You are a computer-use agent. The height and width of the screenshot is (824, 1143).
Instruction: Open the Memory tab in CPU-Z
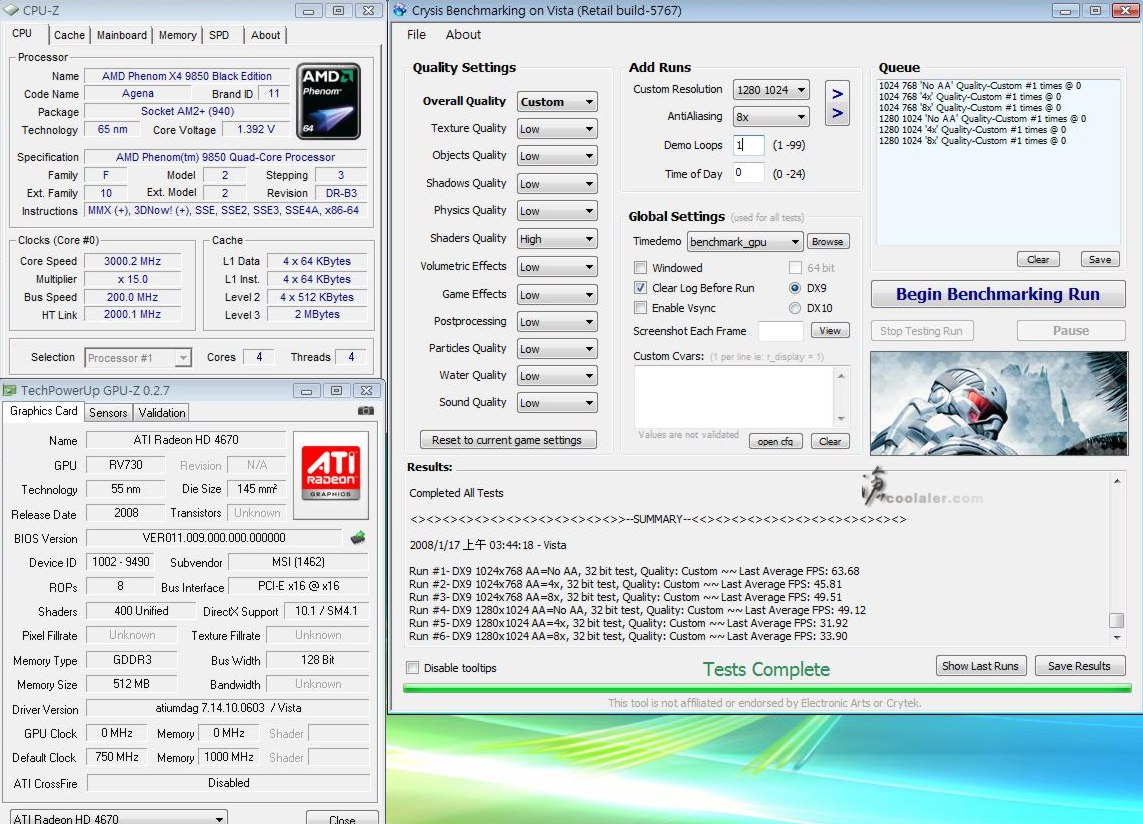(x=177, y=35)
